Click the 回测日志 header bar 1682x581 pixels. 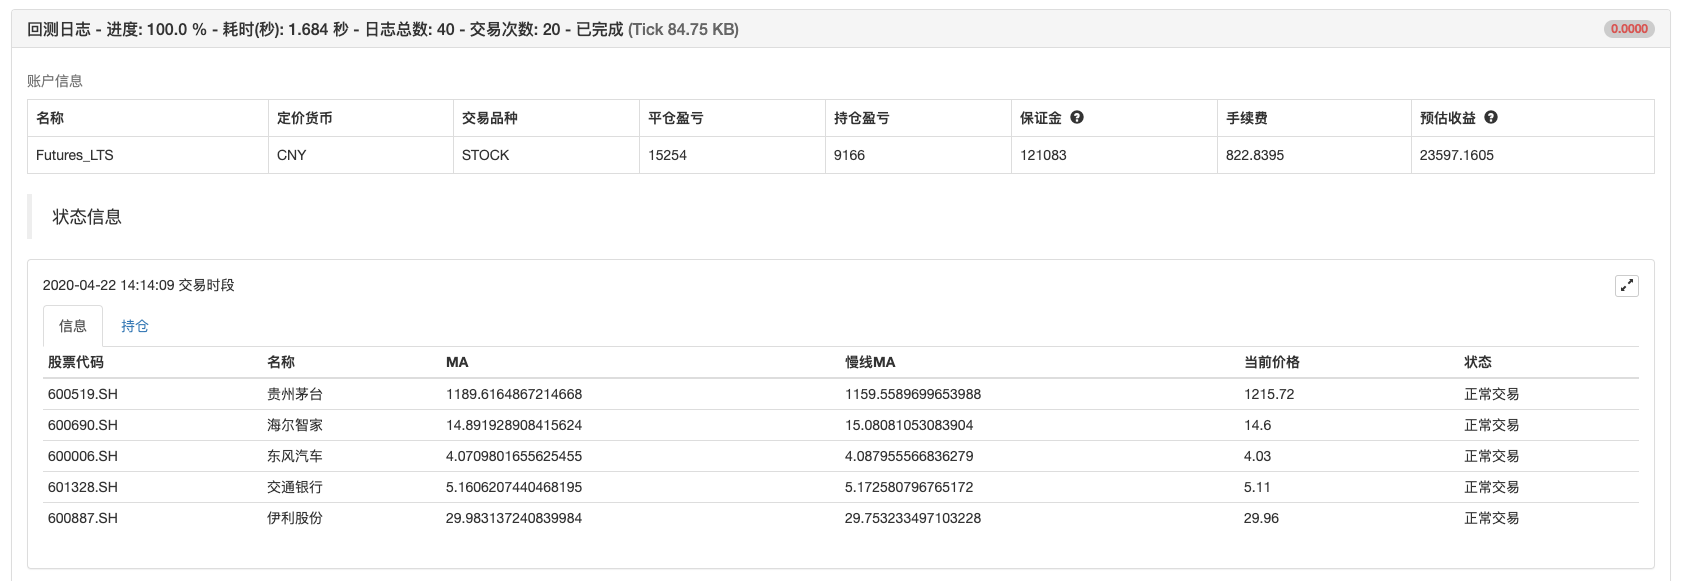click(841, 29)
